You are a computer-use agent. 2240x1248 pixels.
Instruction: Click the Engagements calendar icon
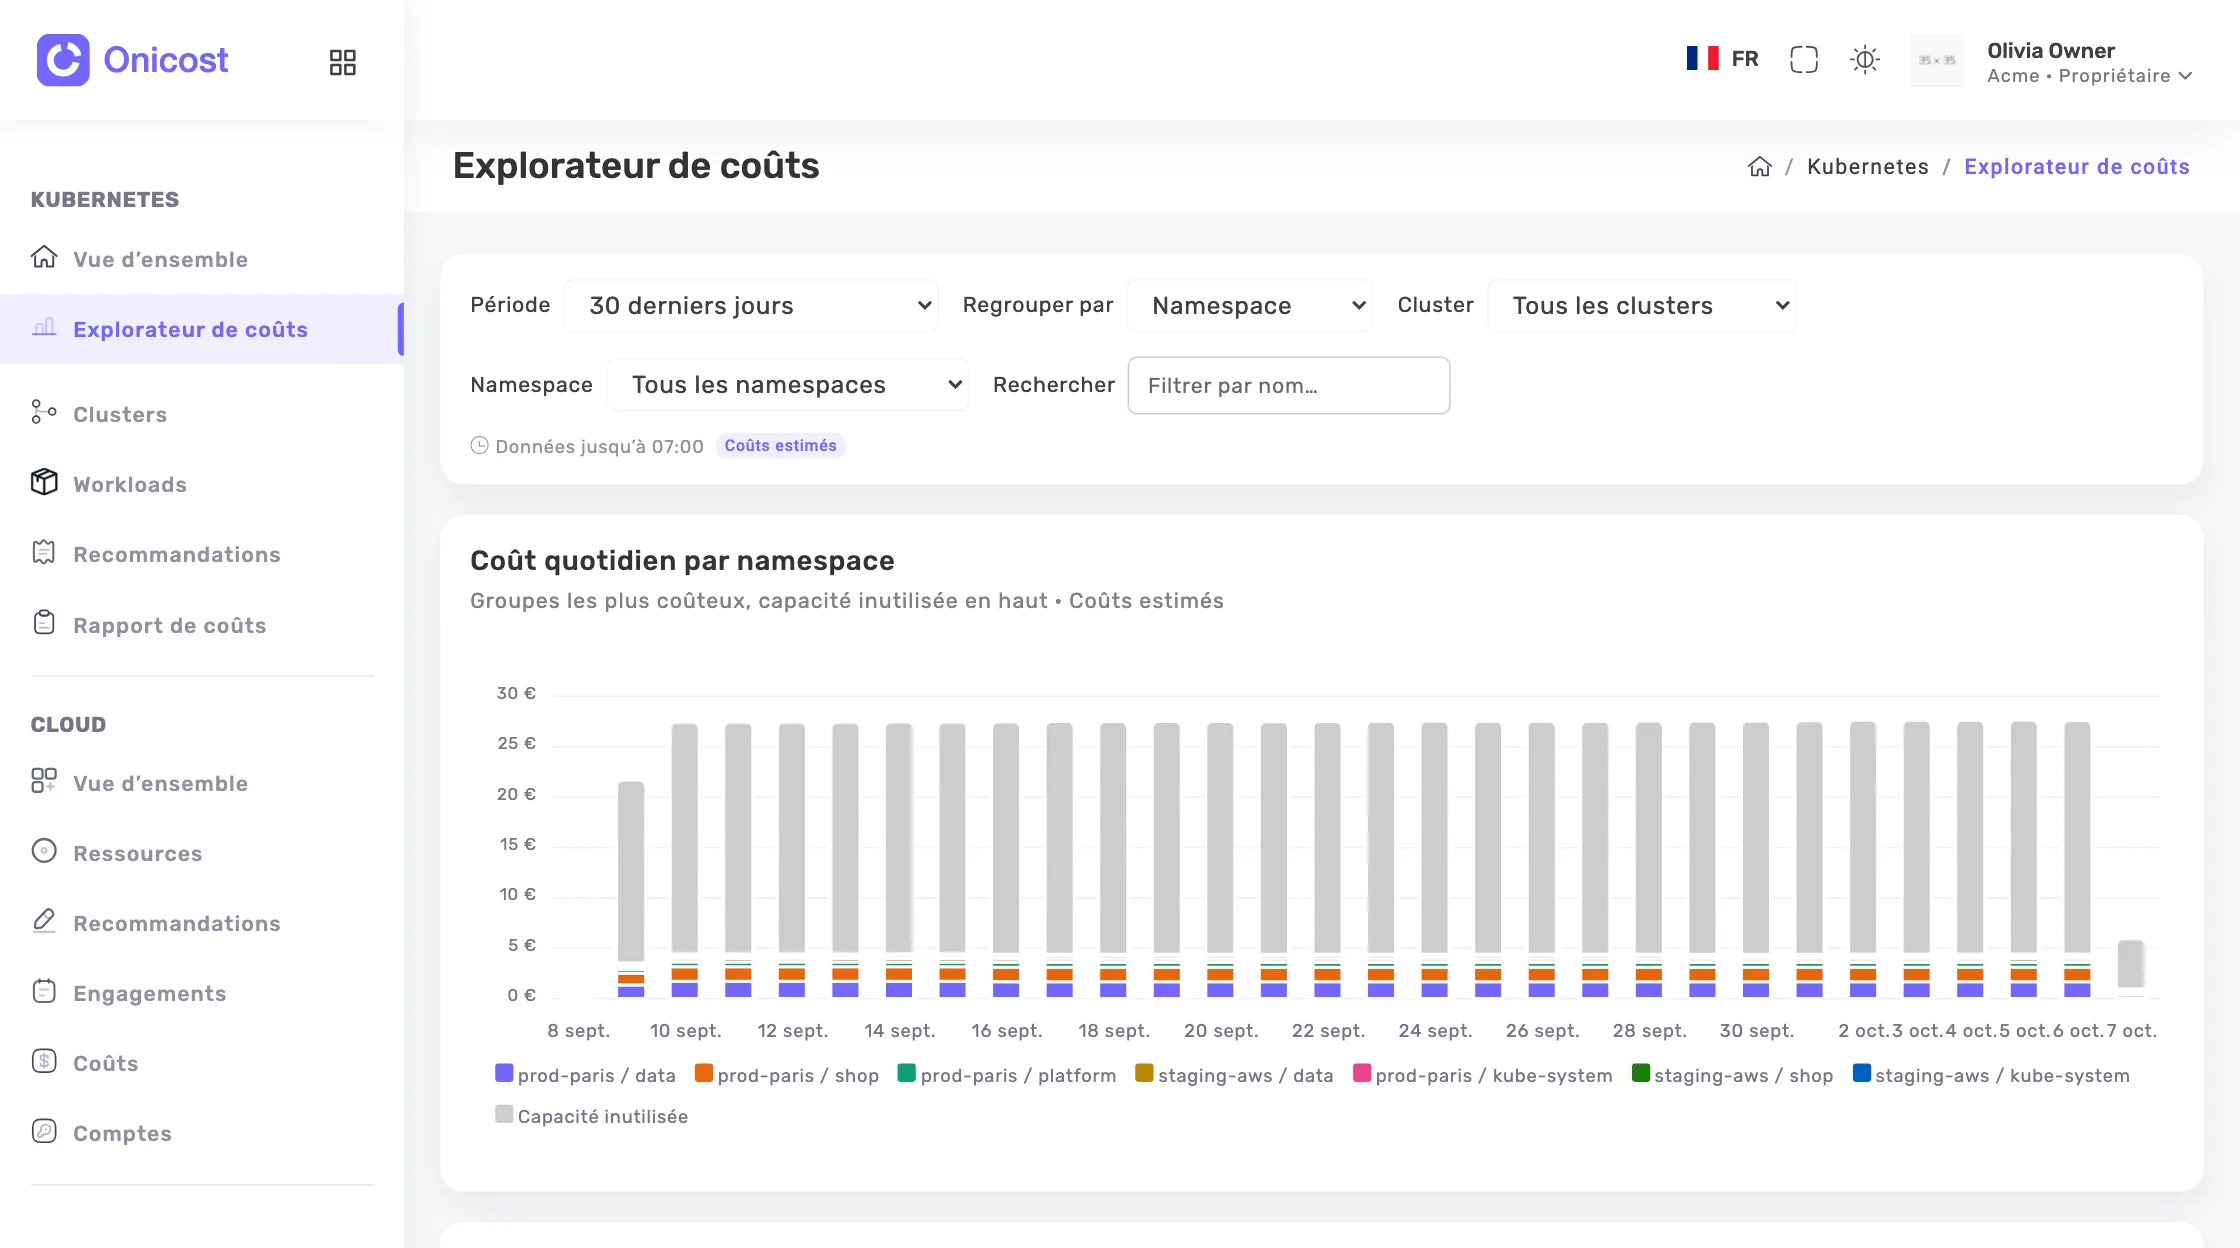[x=44, y=991]
